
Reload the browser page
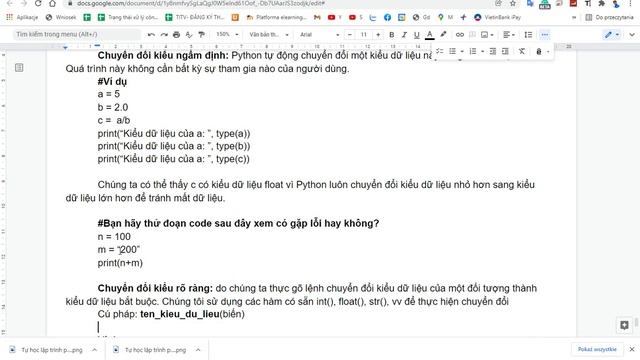[38, 3]
